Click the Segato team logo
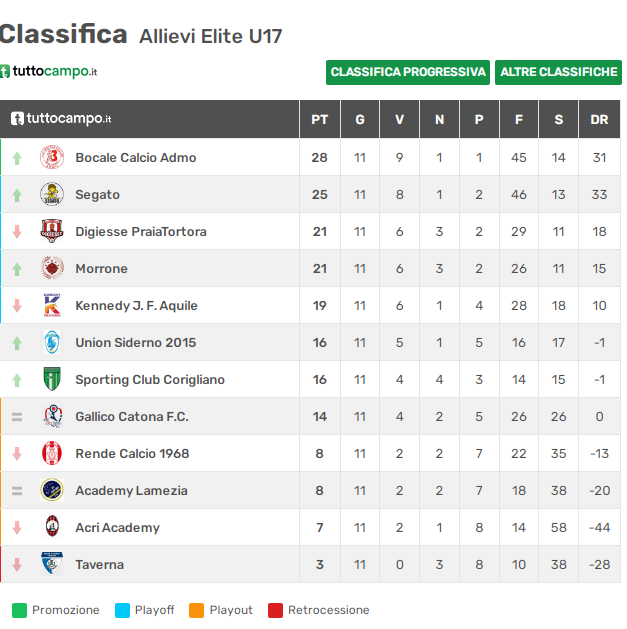Viewport: 627px width, 629px height. pyautogui.click(x=52, y=194)
